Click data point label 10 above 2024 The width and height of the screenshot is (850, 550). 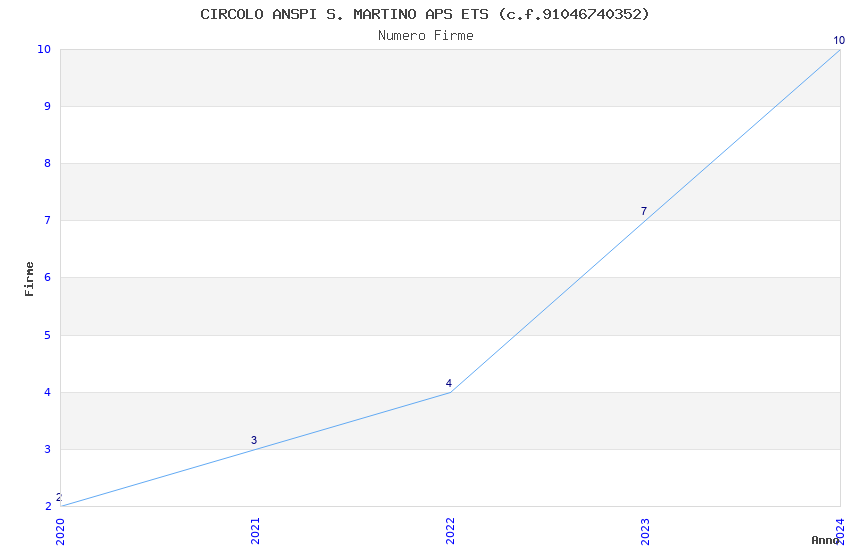(839, 40)
